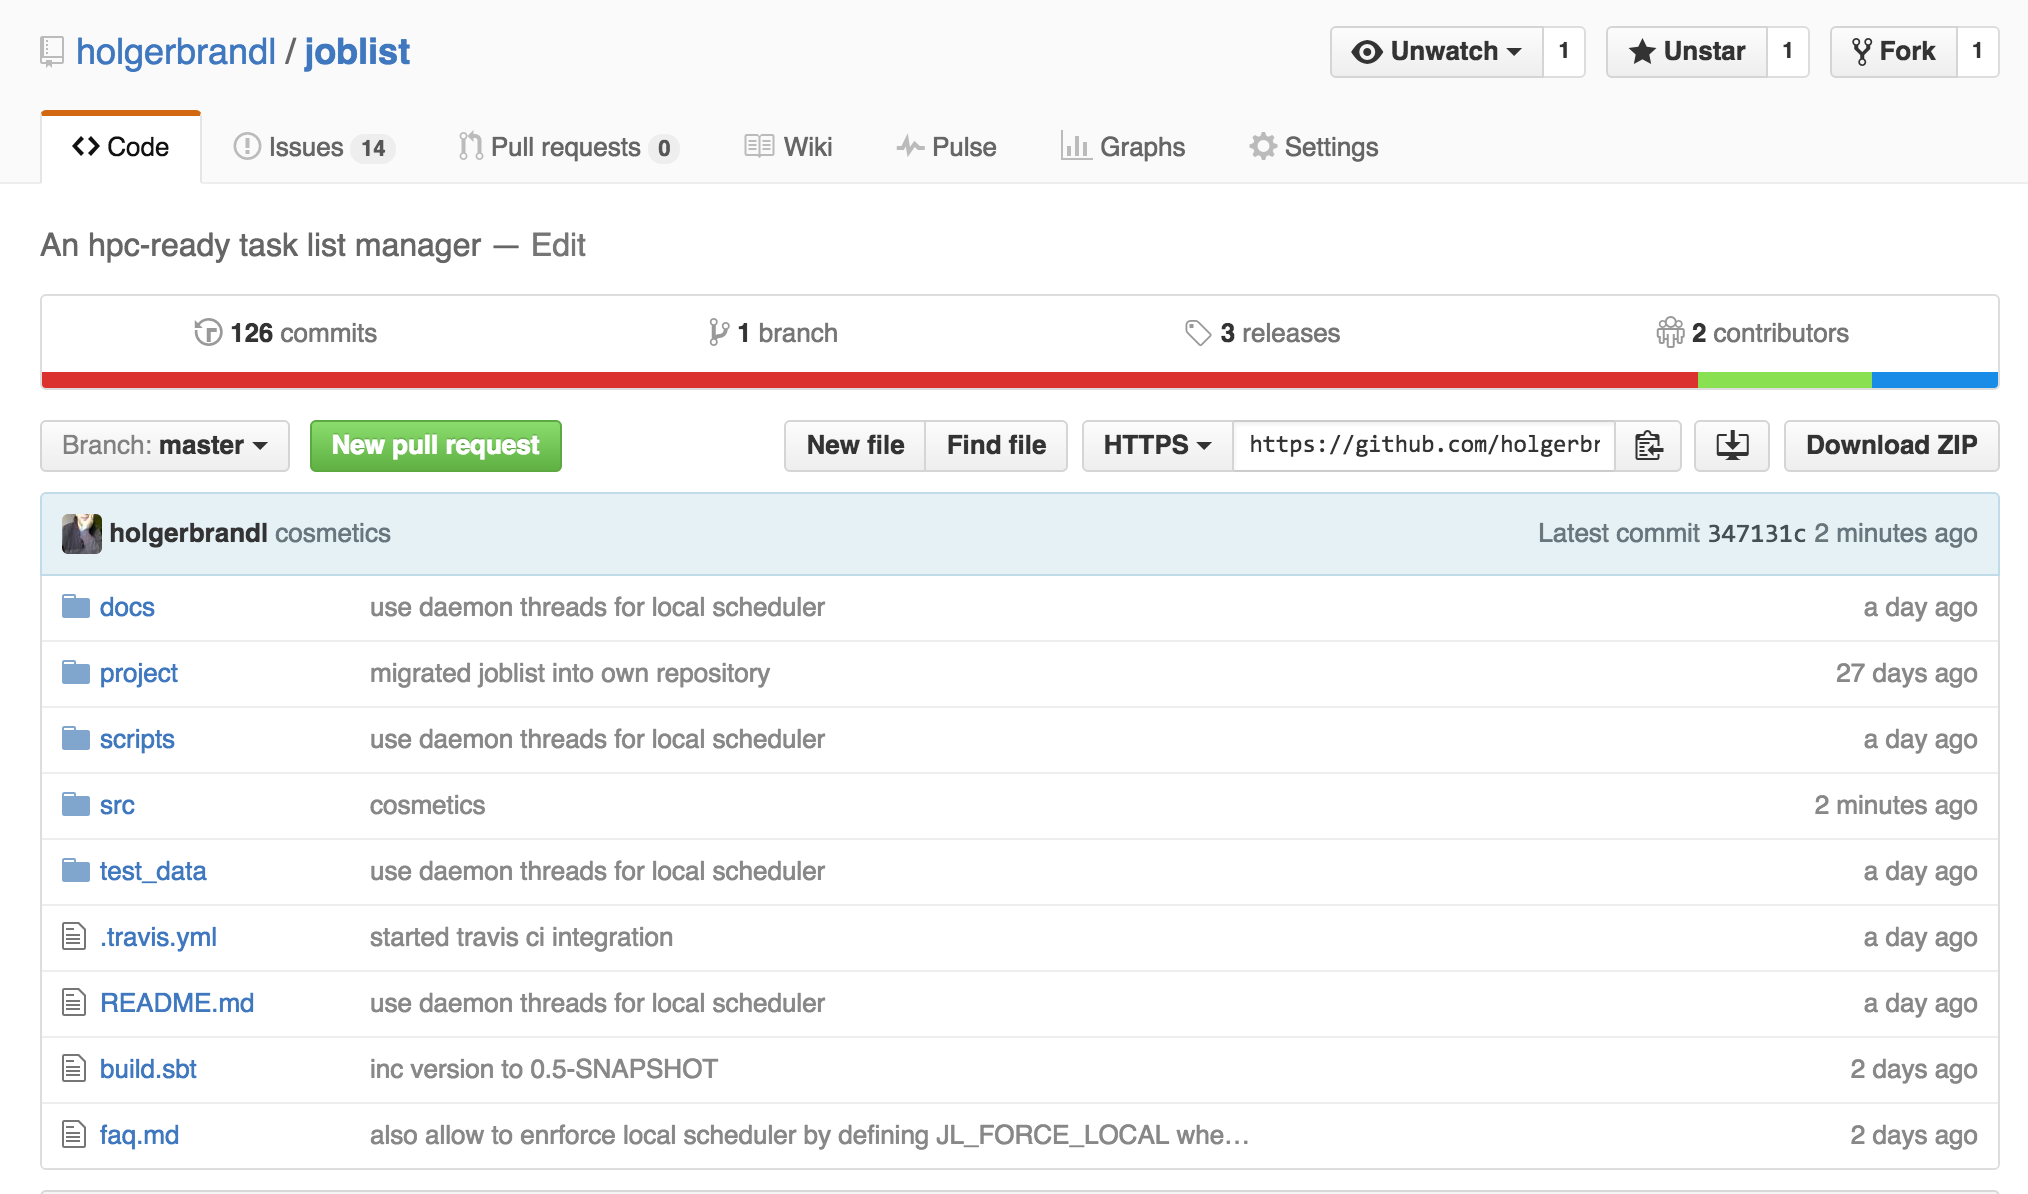Image resolution: width=2028 pixels, height=1194 pixels.
Task: Click the clone in desktop icon button
Action: pos(1732,445)
